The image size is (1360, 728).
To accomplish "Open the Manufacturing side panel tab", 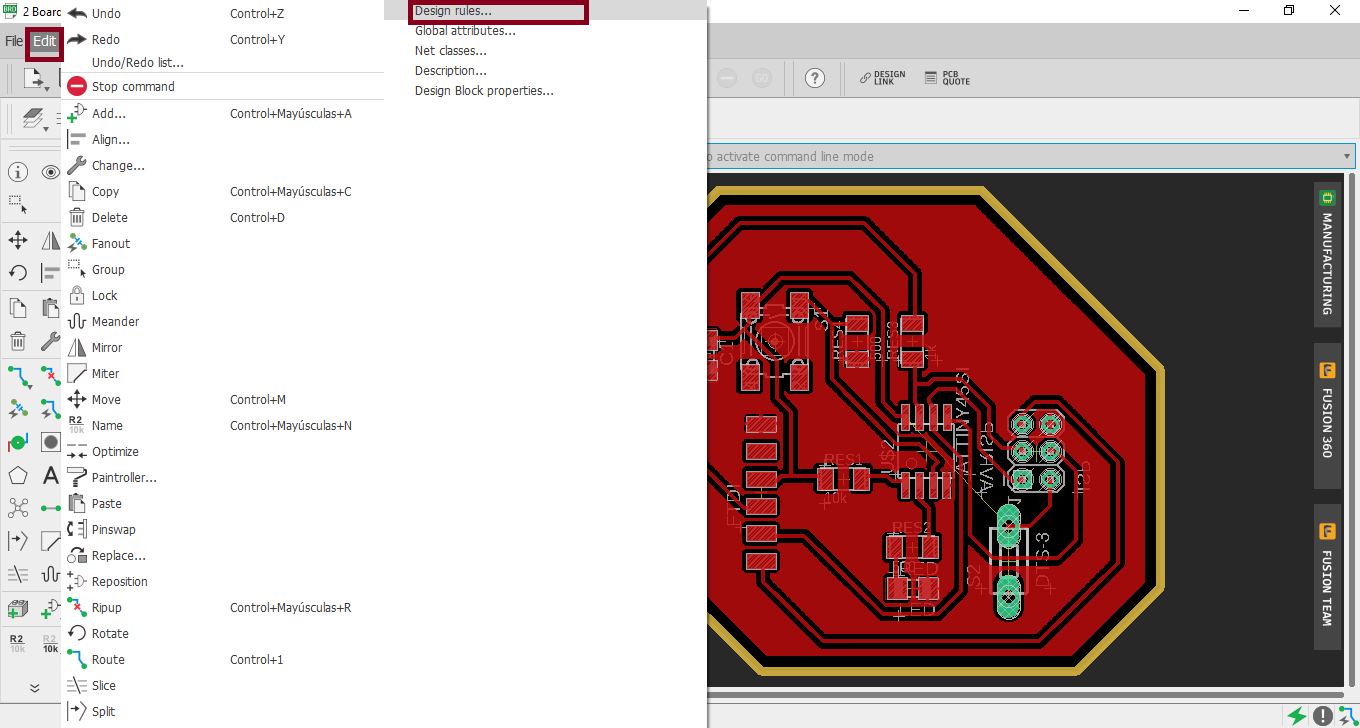I will tap(1327, 254).
